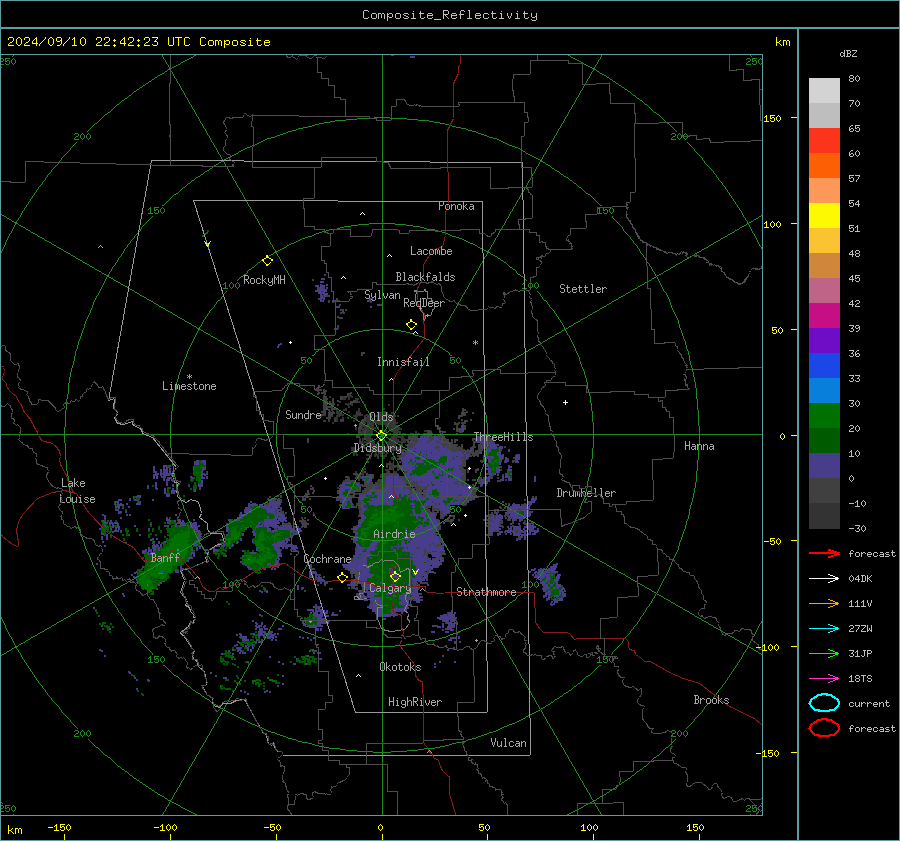This screenshot has height=841, width=900.
Task: Click the Banff label on the map
Action: (165, 557)
